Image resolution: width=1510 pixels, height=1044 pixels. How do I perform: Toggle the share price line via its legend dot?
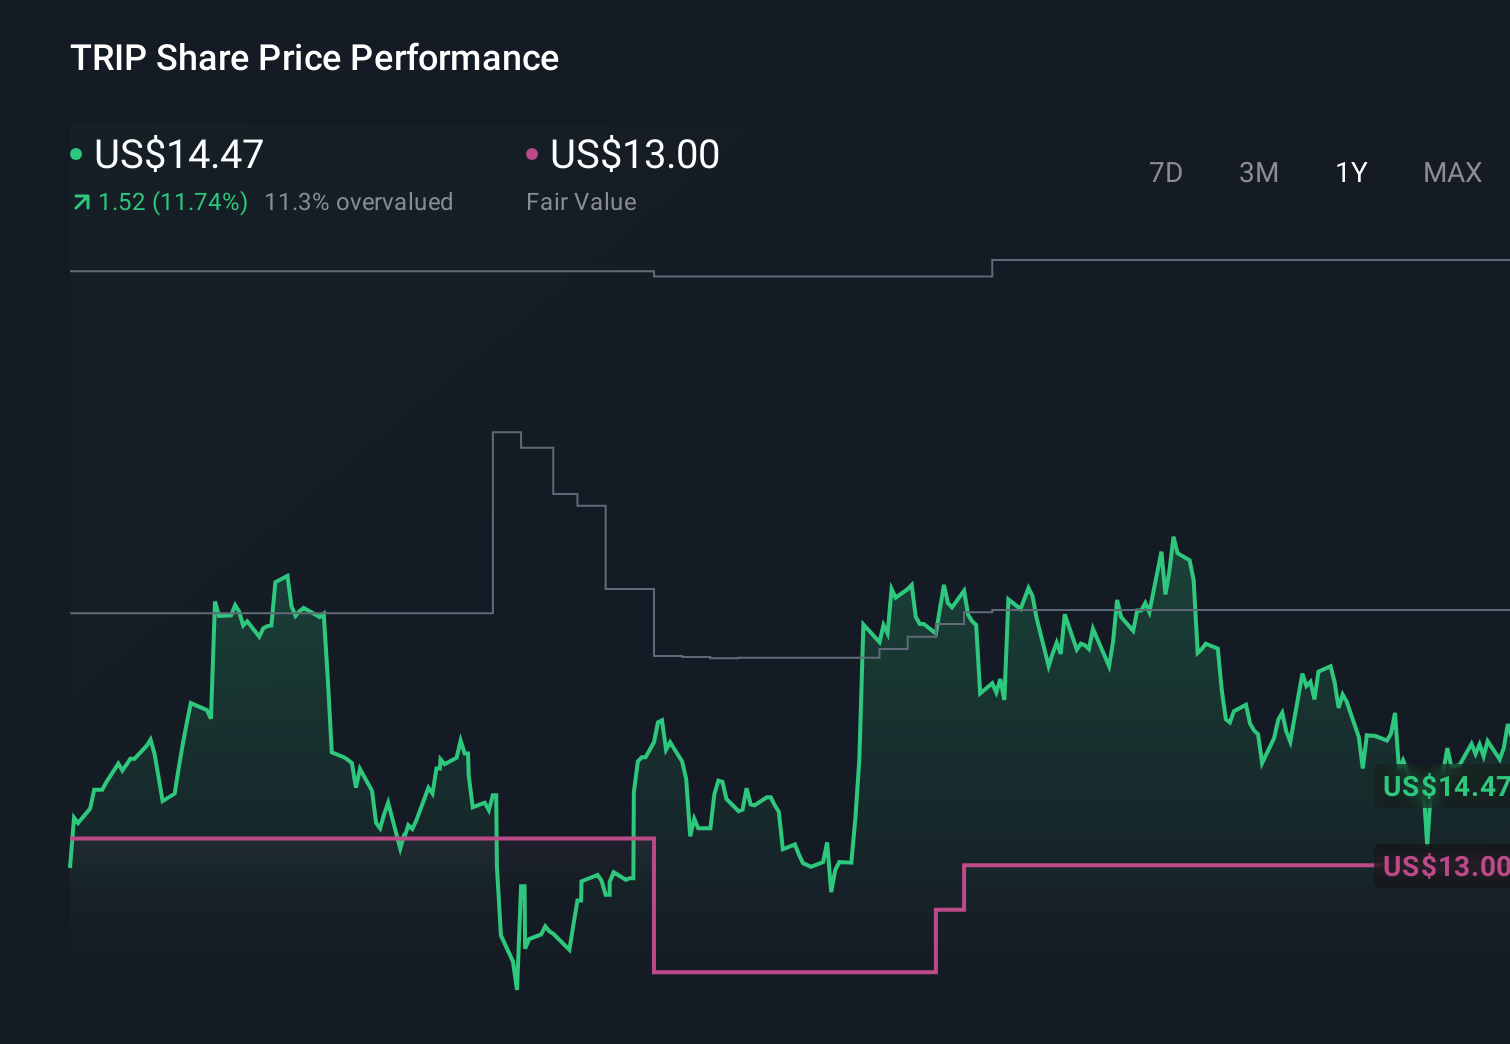point(77,153)
